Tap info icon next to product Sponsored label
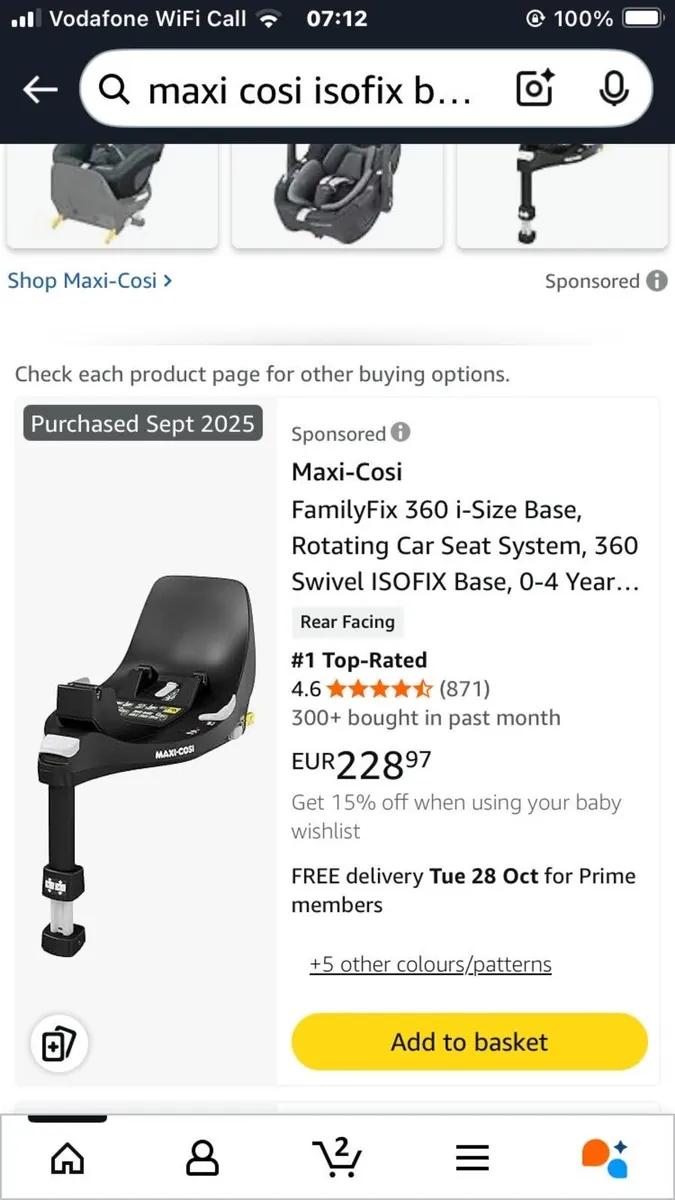675x1200 pixels. tap(400, 433)
